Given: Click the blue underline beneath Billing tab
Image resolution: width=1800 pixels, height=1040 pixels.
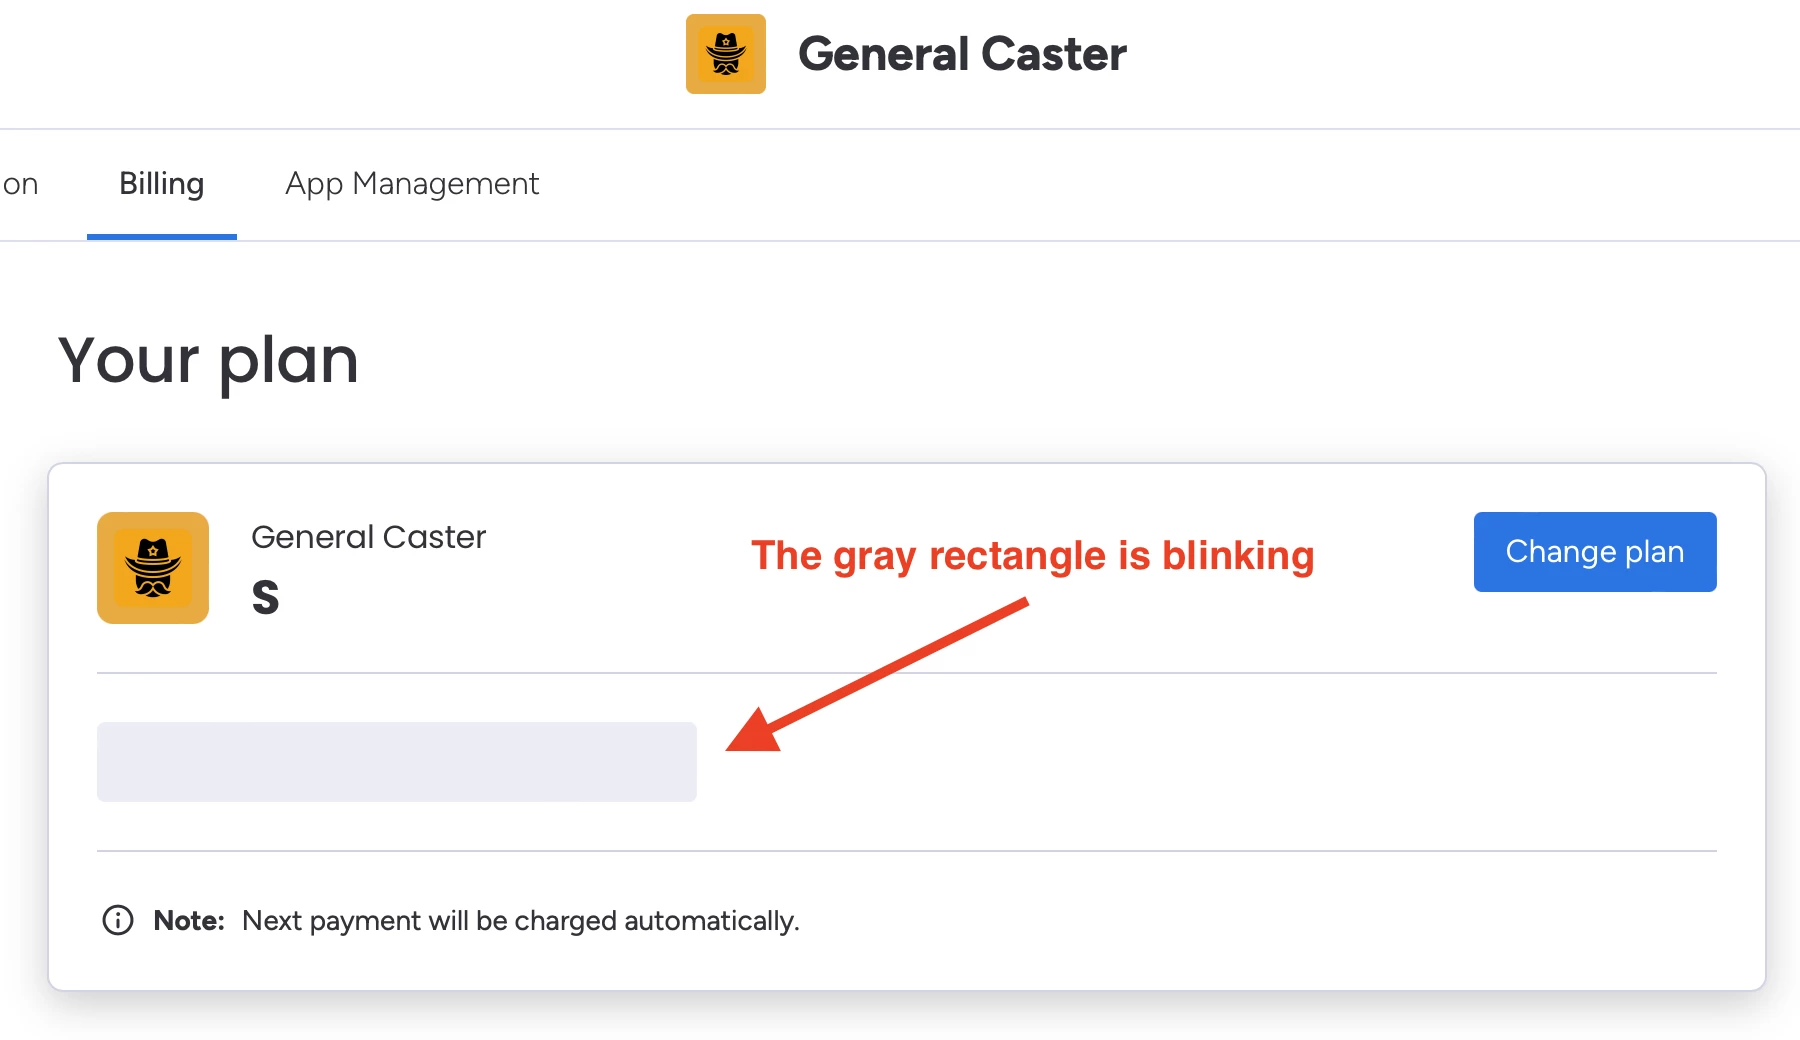Looking at the screenshot, I should click(162, 237).
